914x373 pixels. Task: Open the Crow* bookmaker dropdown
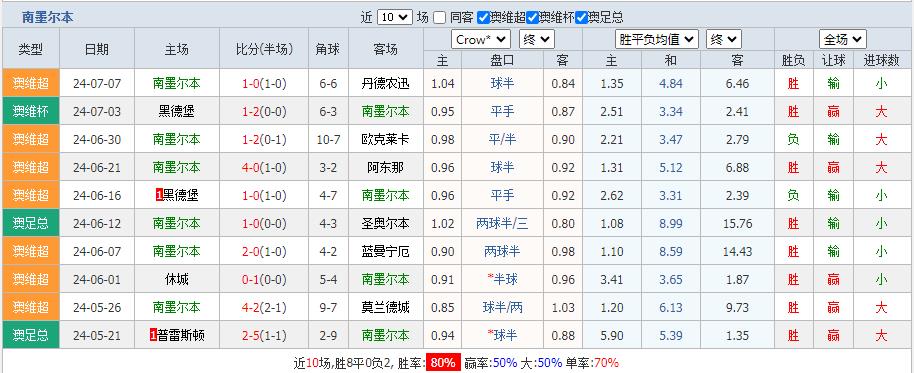tap(481, 40)
